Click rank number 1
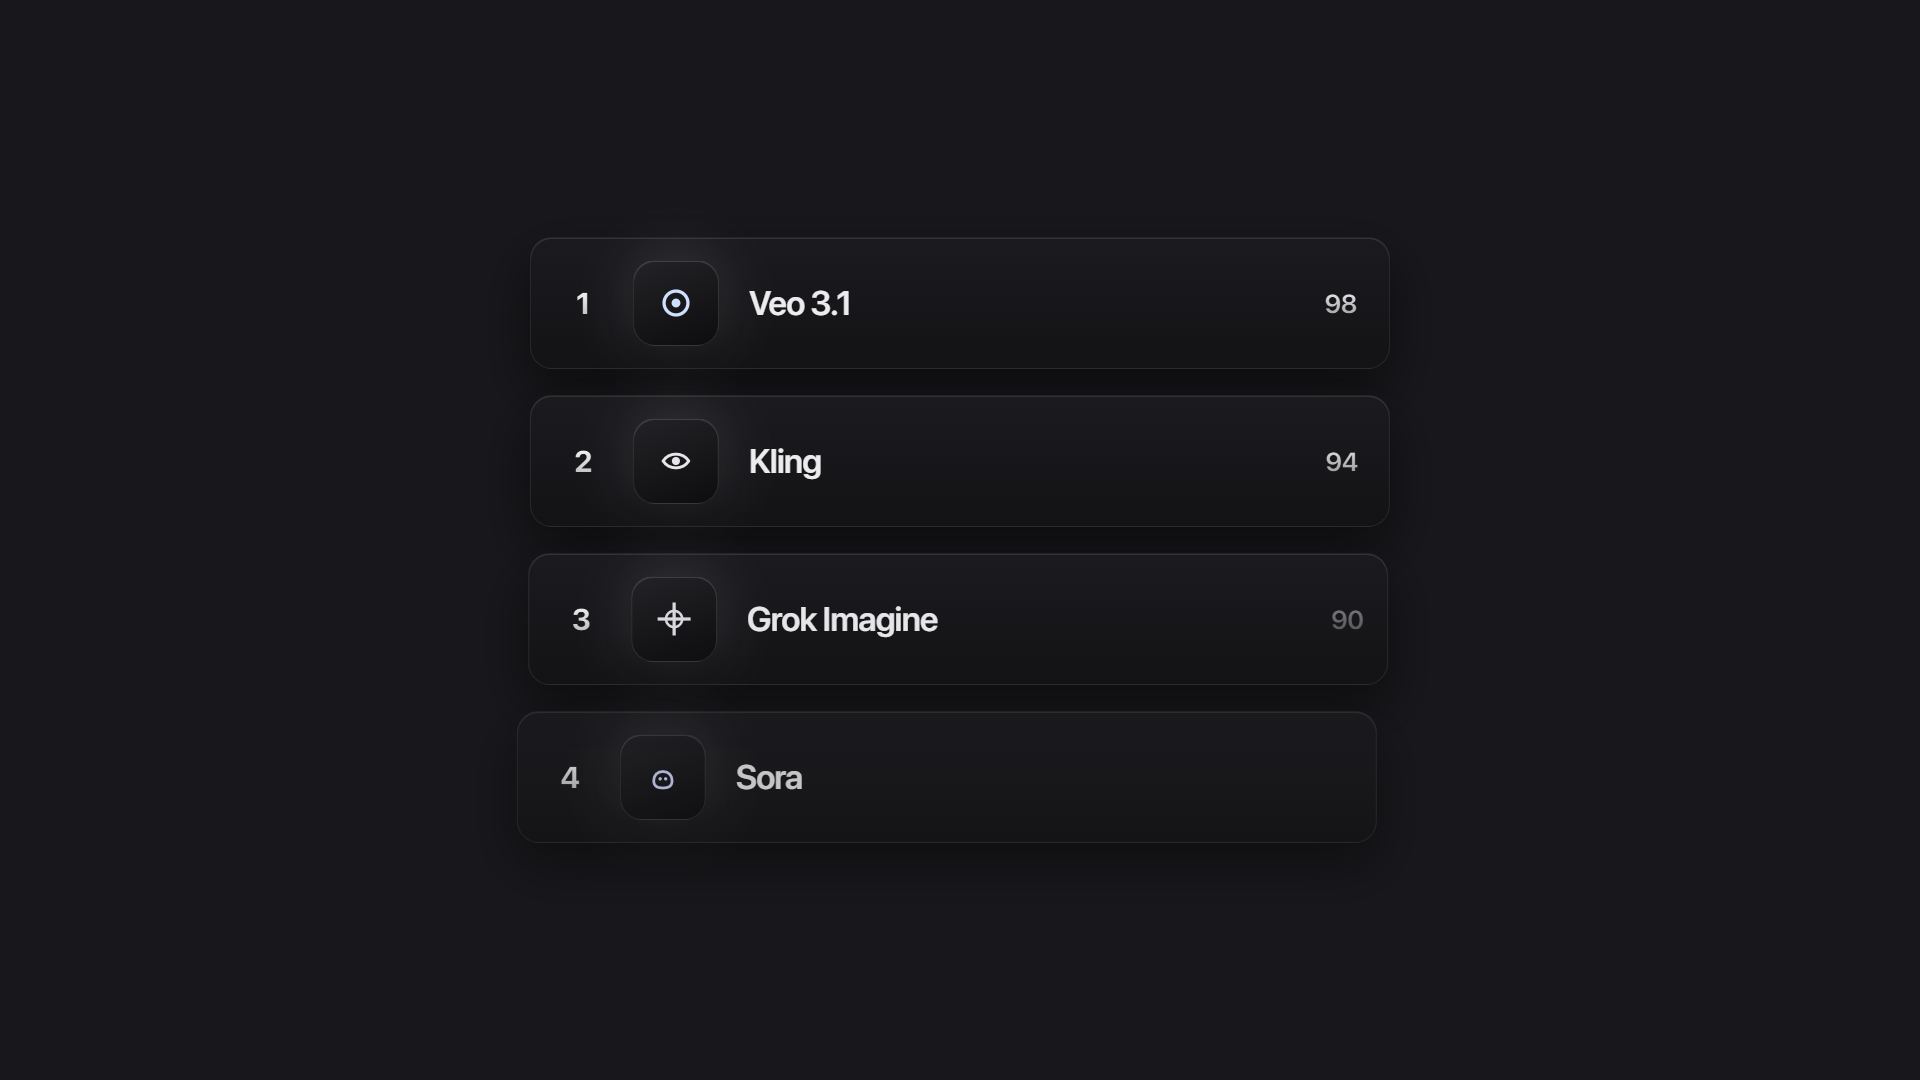 point(583,304)
